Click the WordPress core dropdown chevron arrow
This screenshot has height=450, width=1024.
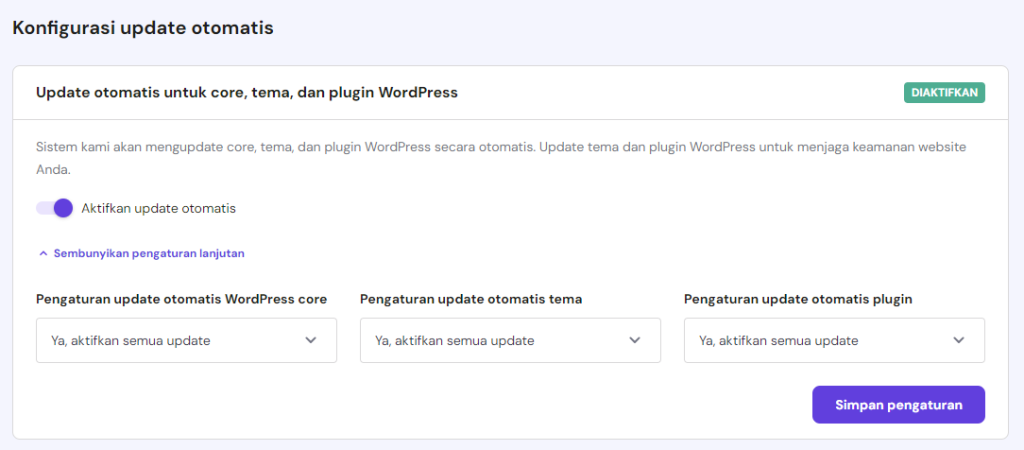[311, 340]
